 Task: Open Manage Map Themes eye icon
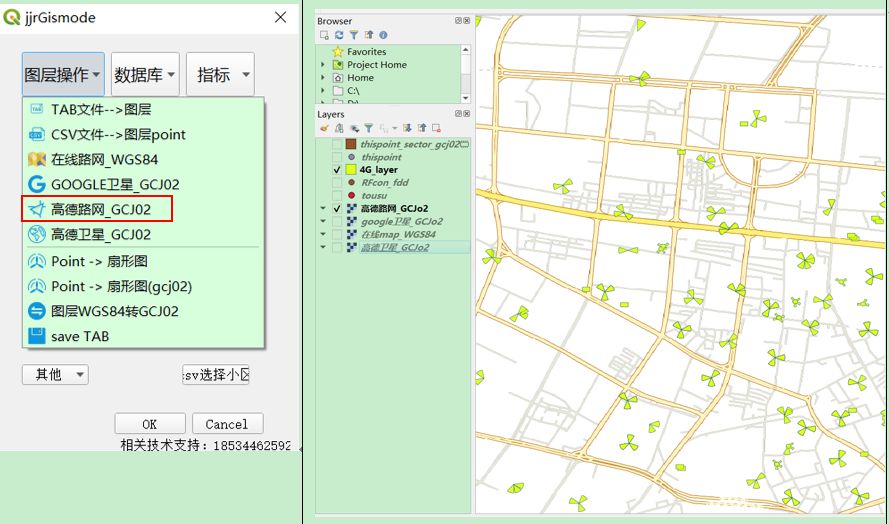(354, 128)
